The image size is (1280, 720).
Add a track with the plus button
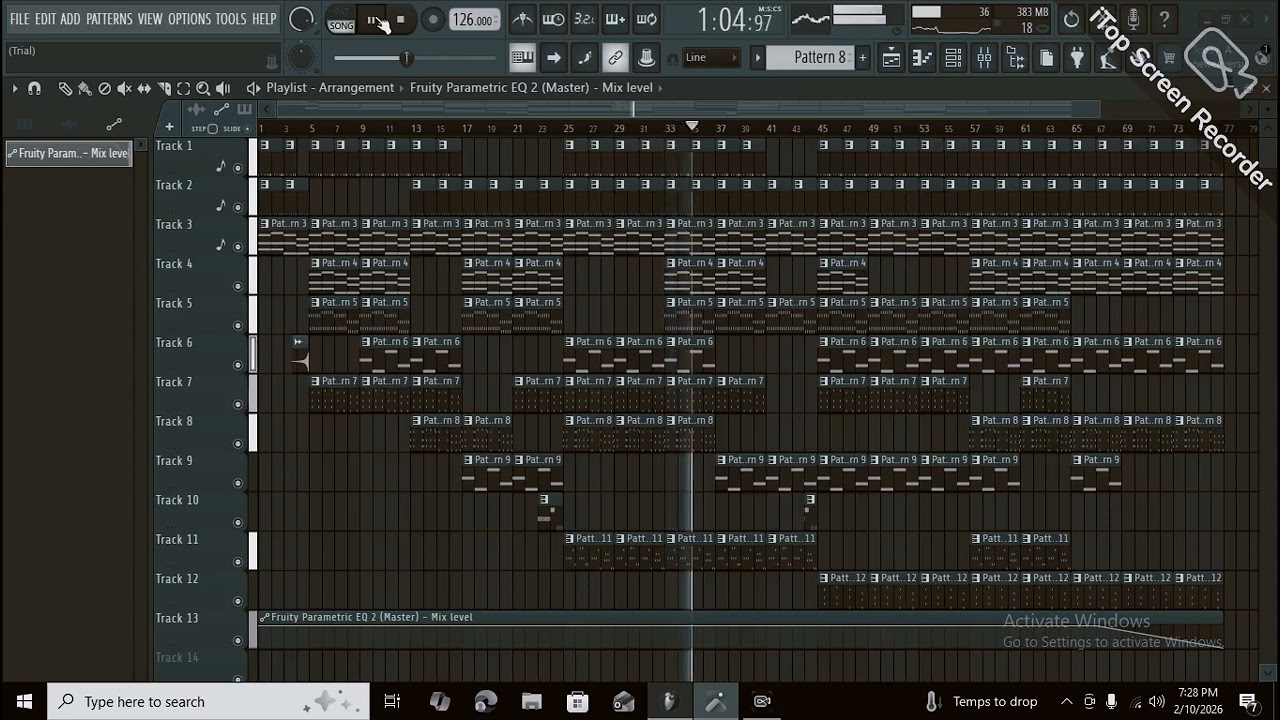pos(169,127)
